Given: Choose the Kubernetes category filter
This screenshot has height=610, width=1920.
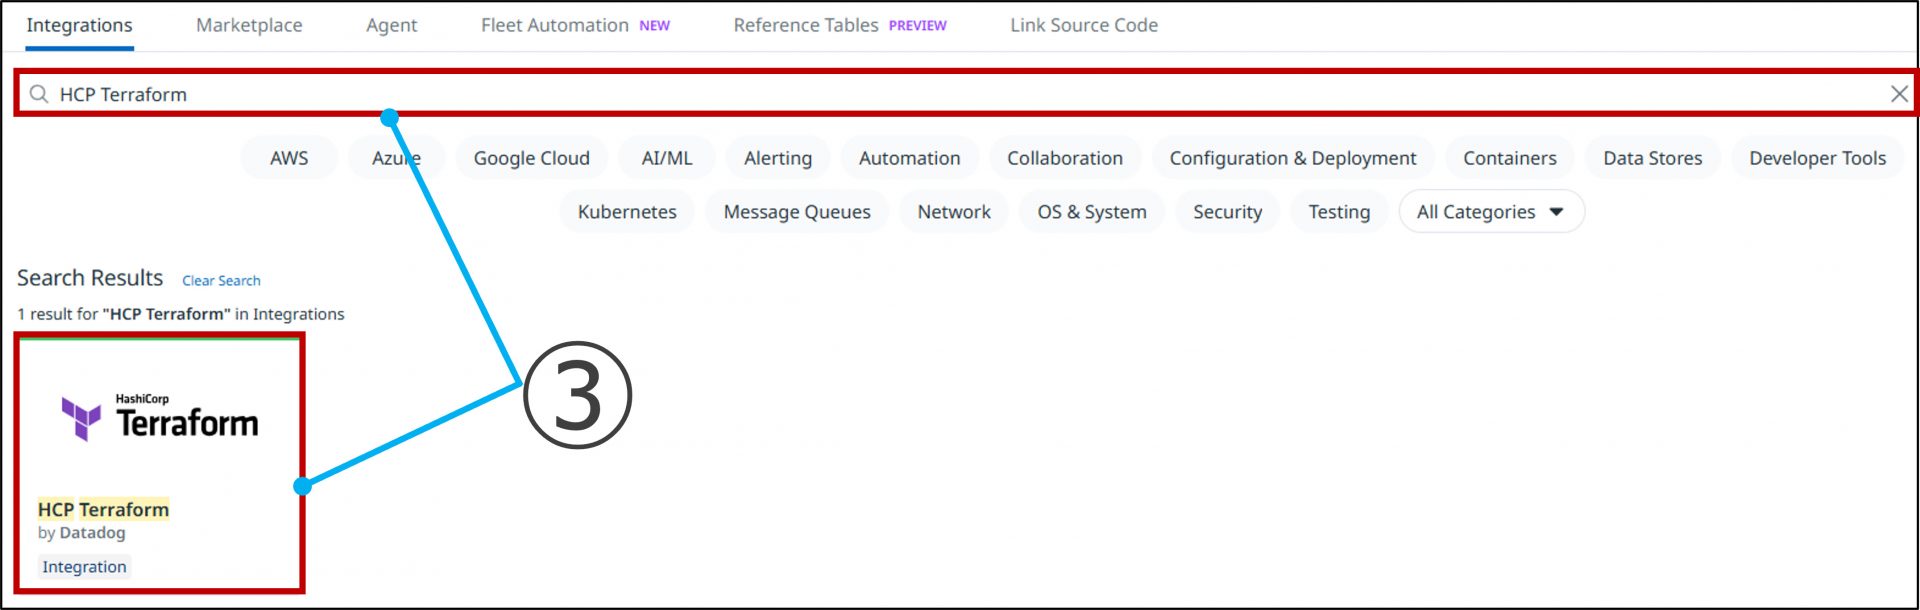Looking at the screenshot, I should coord(627,212).
